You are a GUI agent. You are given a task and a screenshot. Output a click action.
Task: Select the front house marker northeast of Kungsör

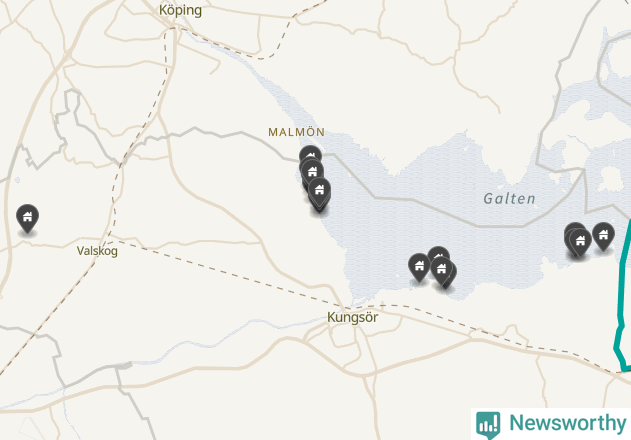441,269
